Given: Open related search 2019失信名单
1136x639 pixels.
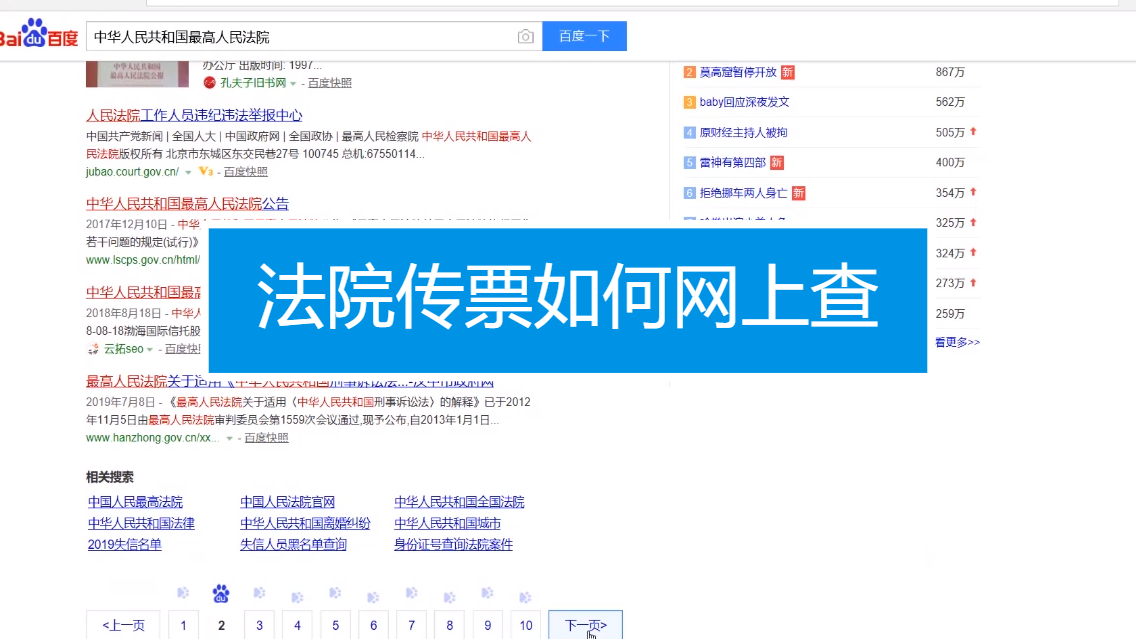Looking at the screenshot, I should [123, 545].
